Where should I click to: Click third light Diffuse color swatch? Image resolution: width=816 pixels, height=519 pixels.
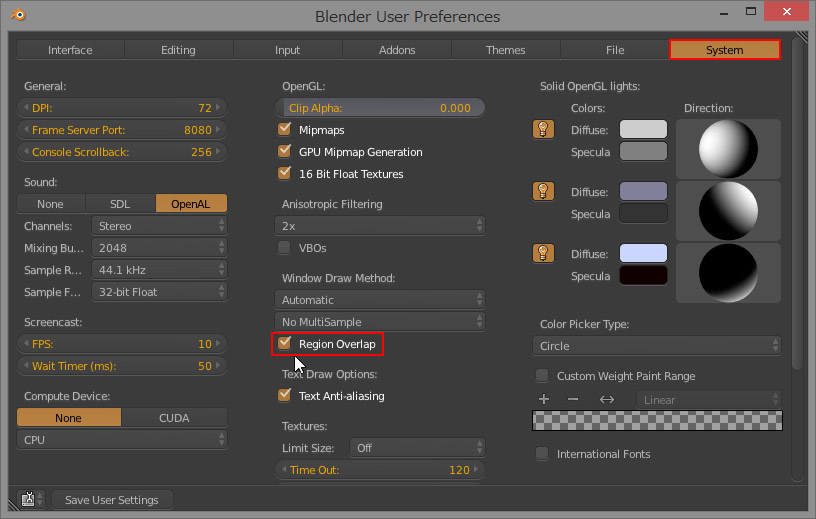(x=643, y=254)
